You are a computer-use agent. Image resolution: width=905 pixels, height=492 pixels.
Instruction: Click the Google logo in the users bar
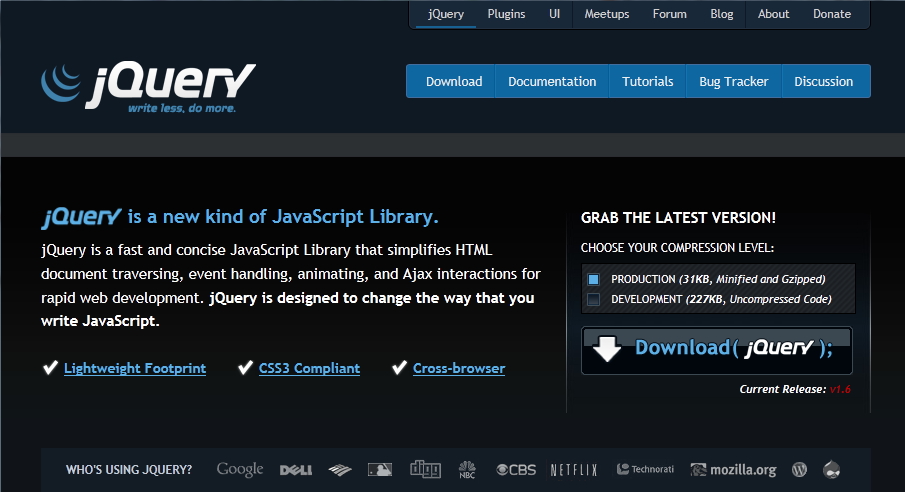240,469
